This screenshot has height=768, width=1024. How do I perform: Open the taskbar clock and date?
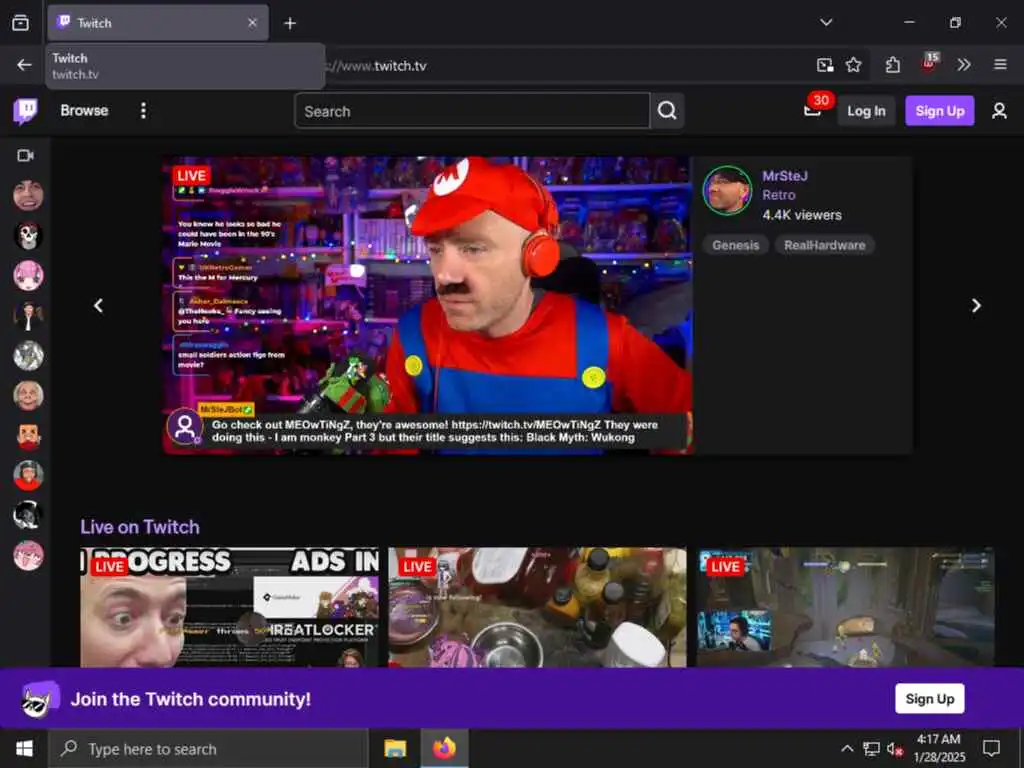[x=938, y=748]
